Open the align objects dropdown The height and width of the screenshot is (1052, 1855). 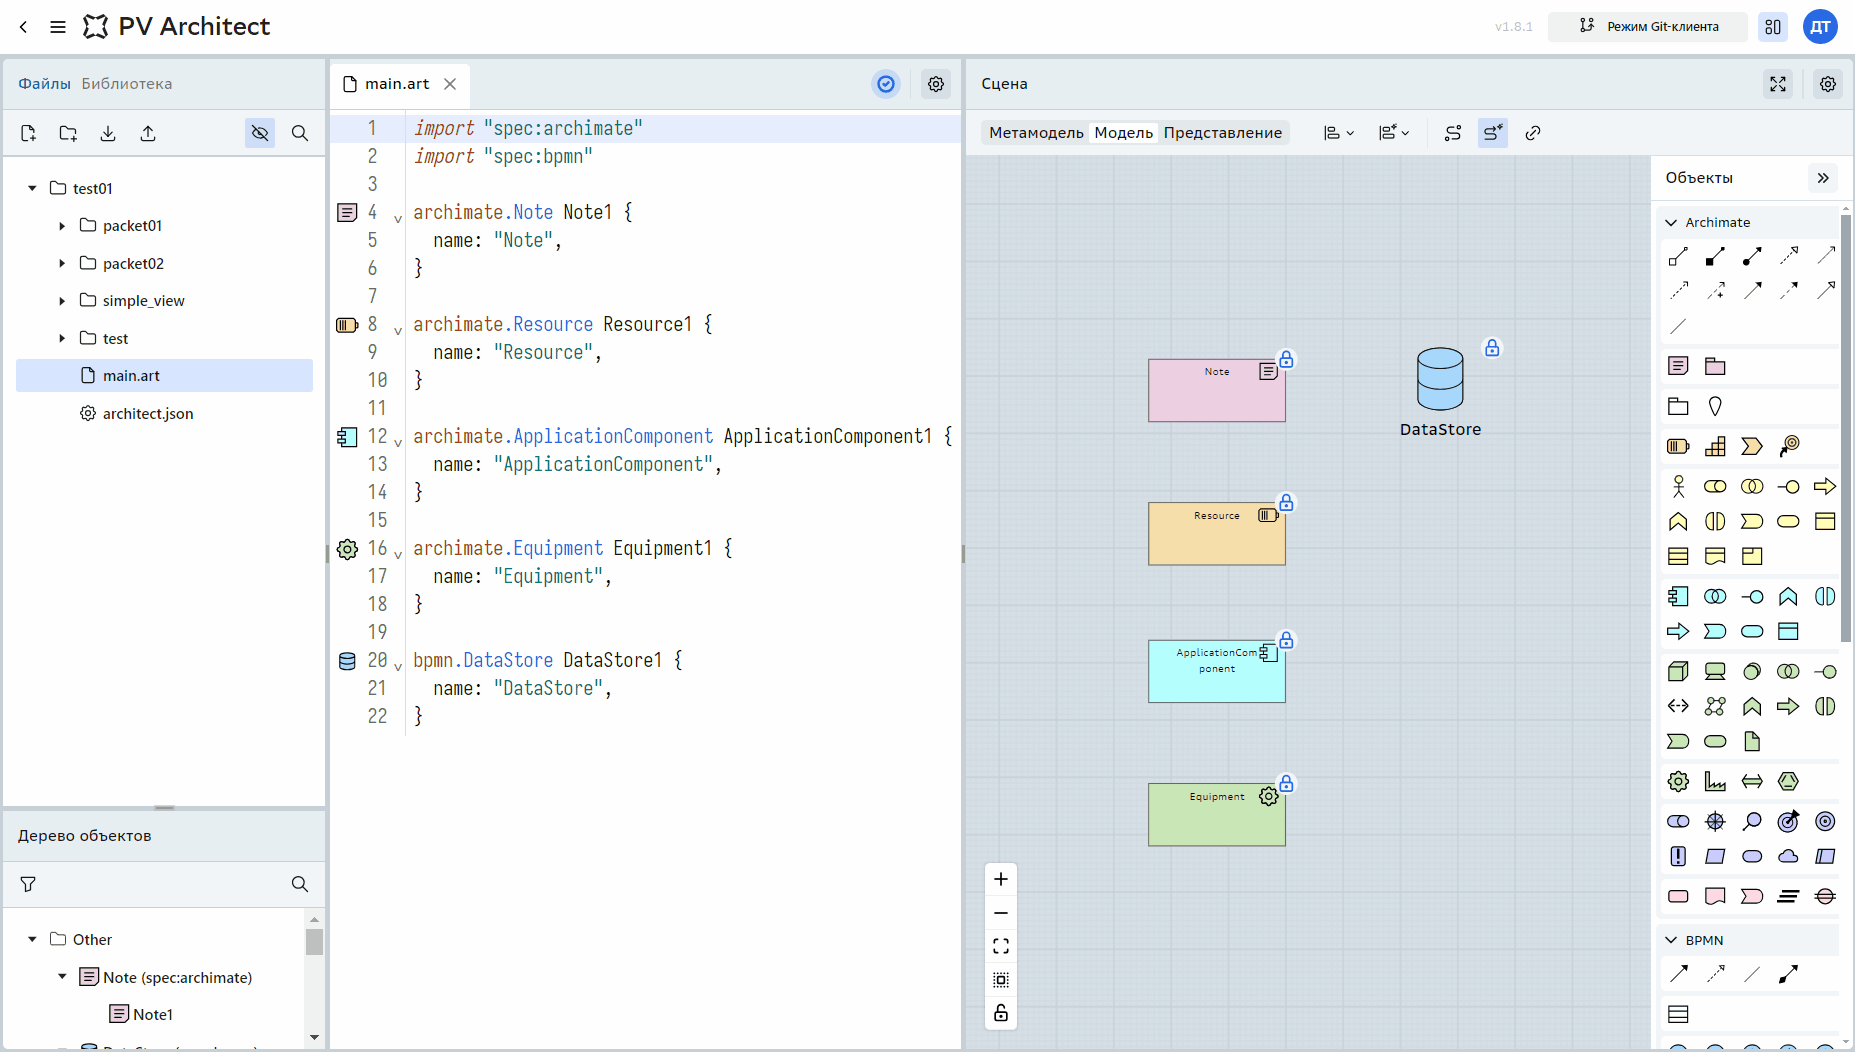click(x=1339, y=133)
